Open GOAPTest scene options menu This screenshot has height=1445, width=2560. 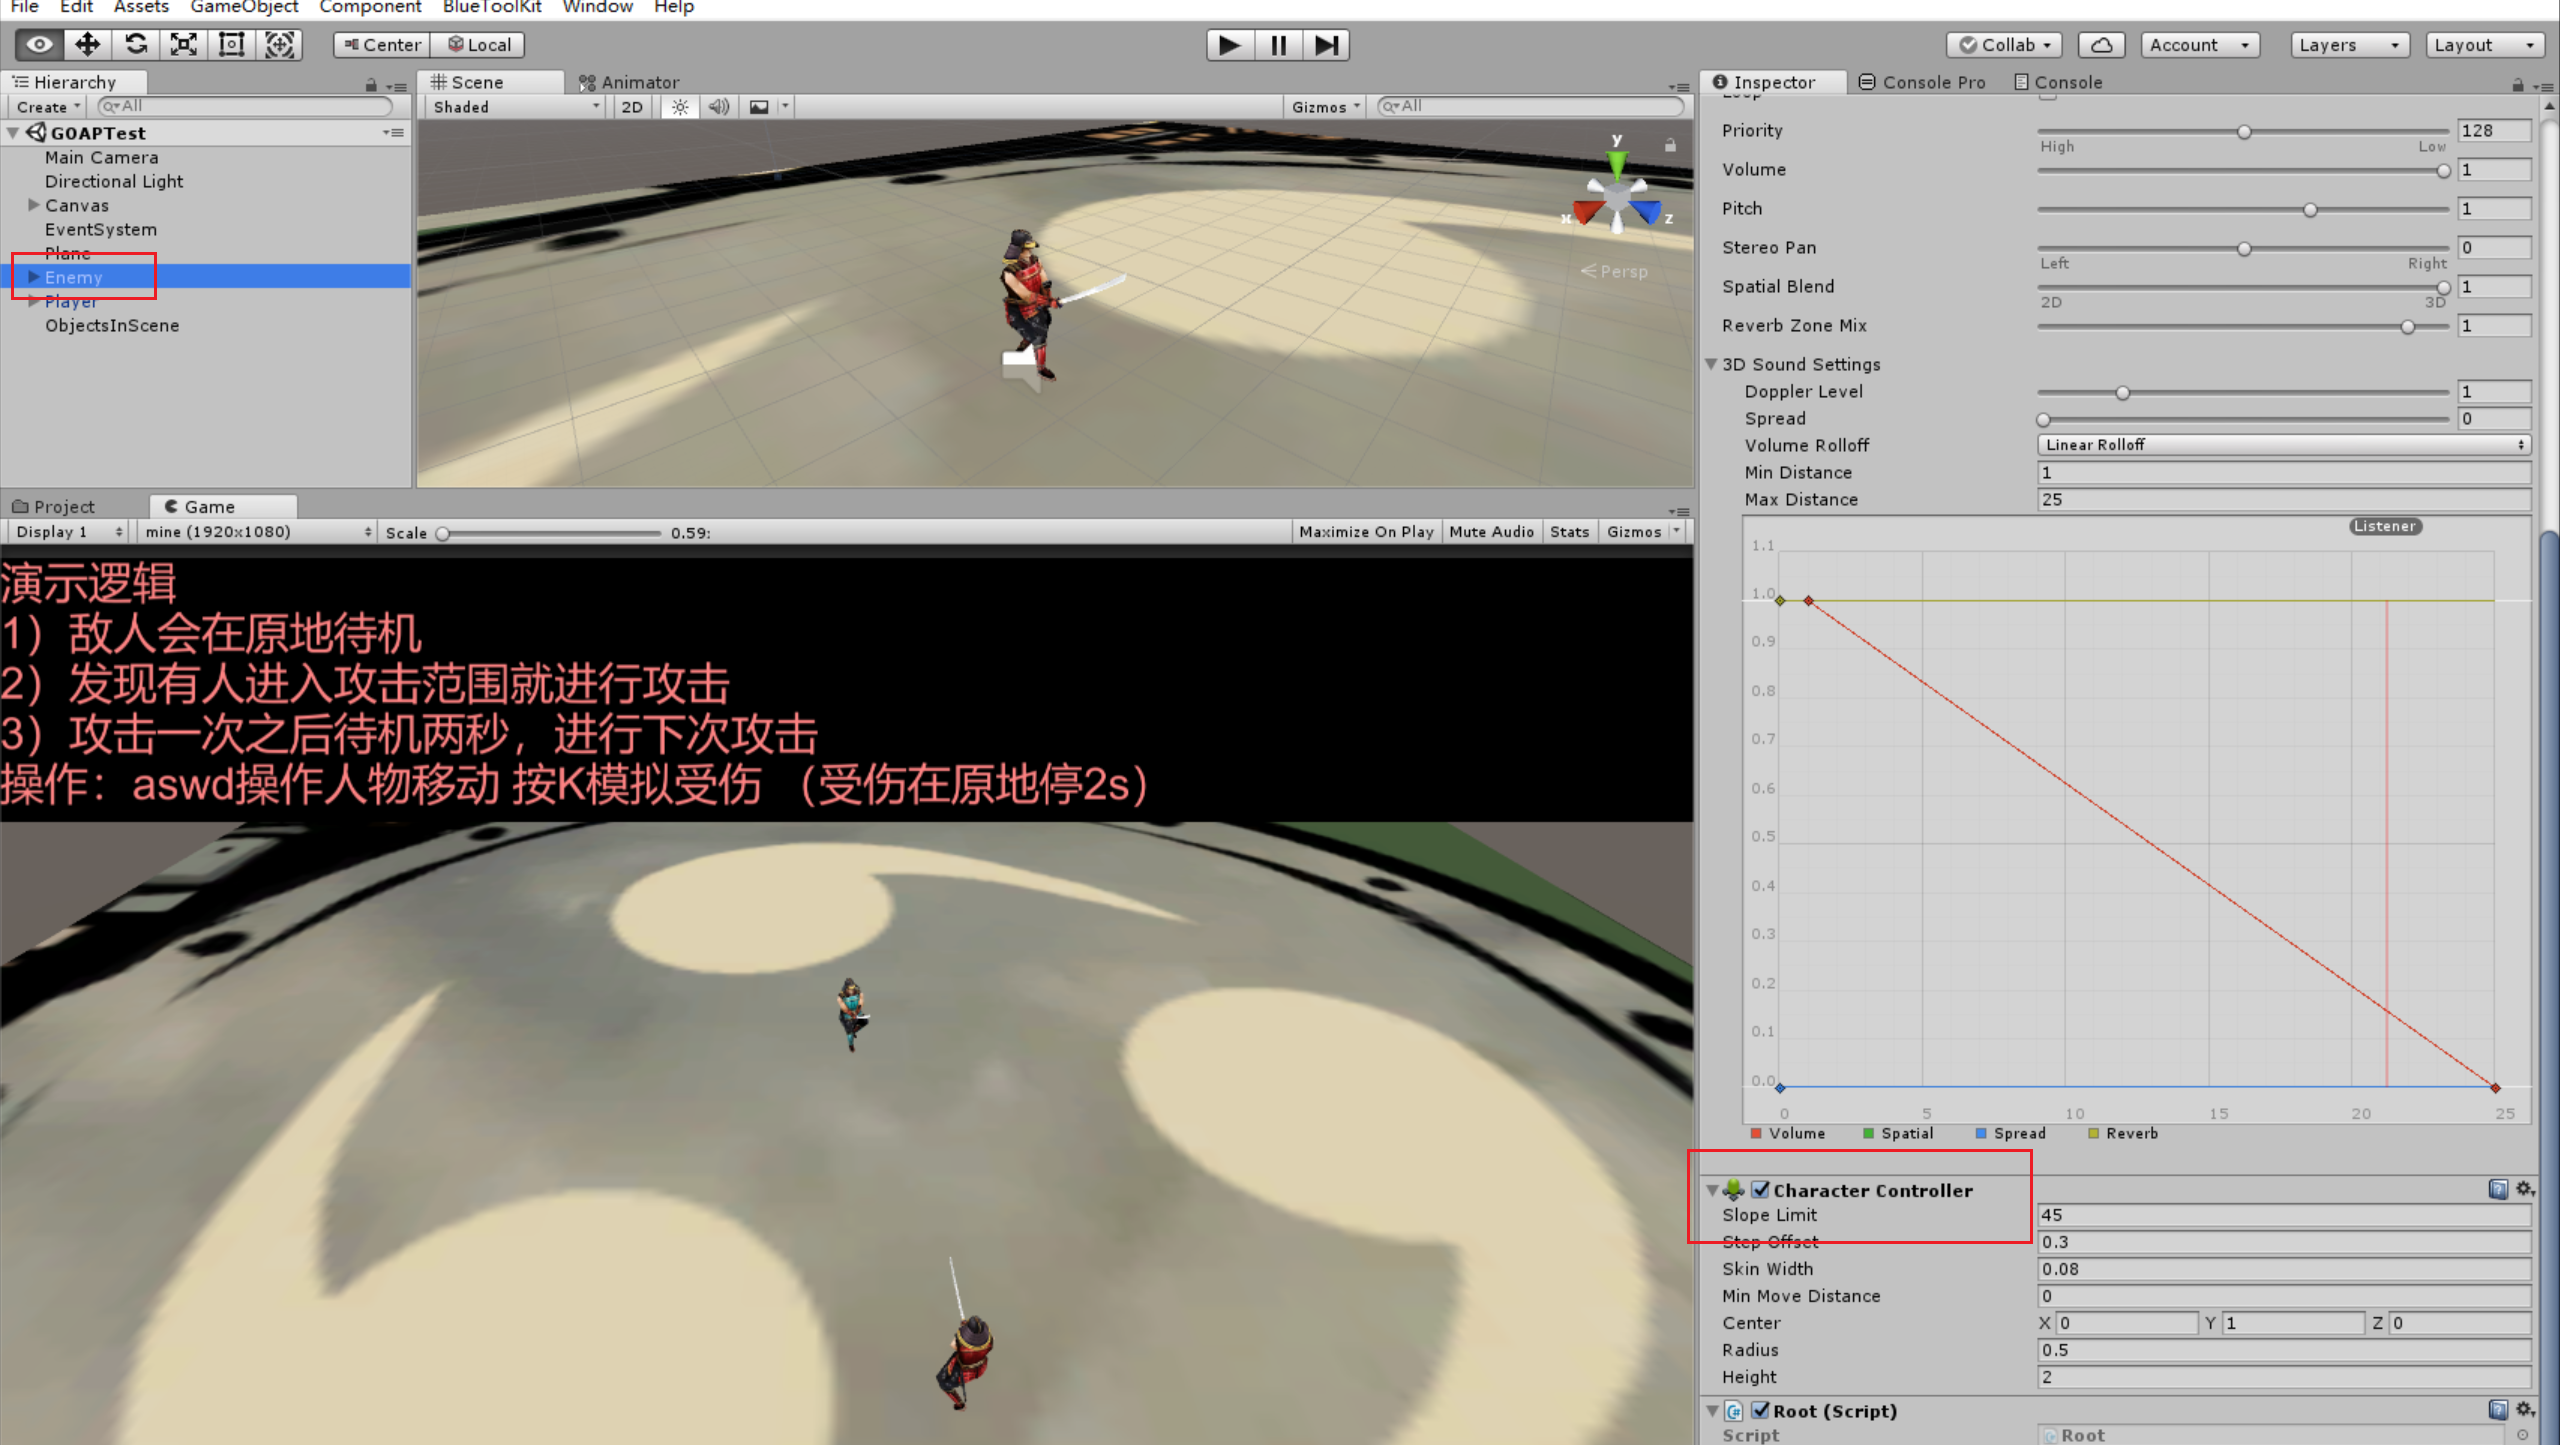pyautogui.click(x=394, y=133)
